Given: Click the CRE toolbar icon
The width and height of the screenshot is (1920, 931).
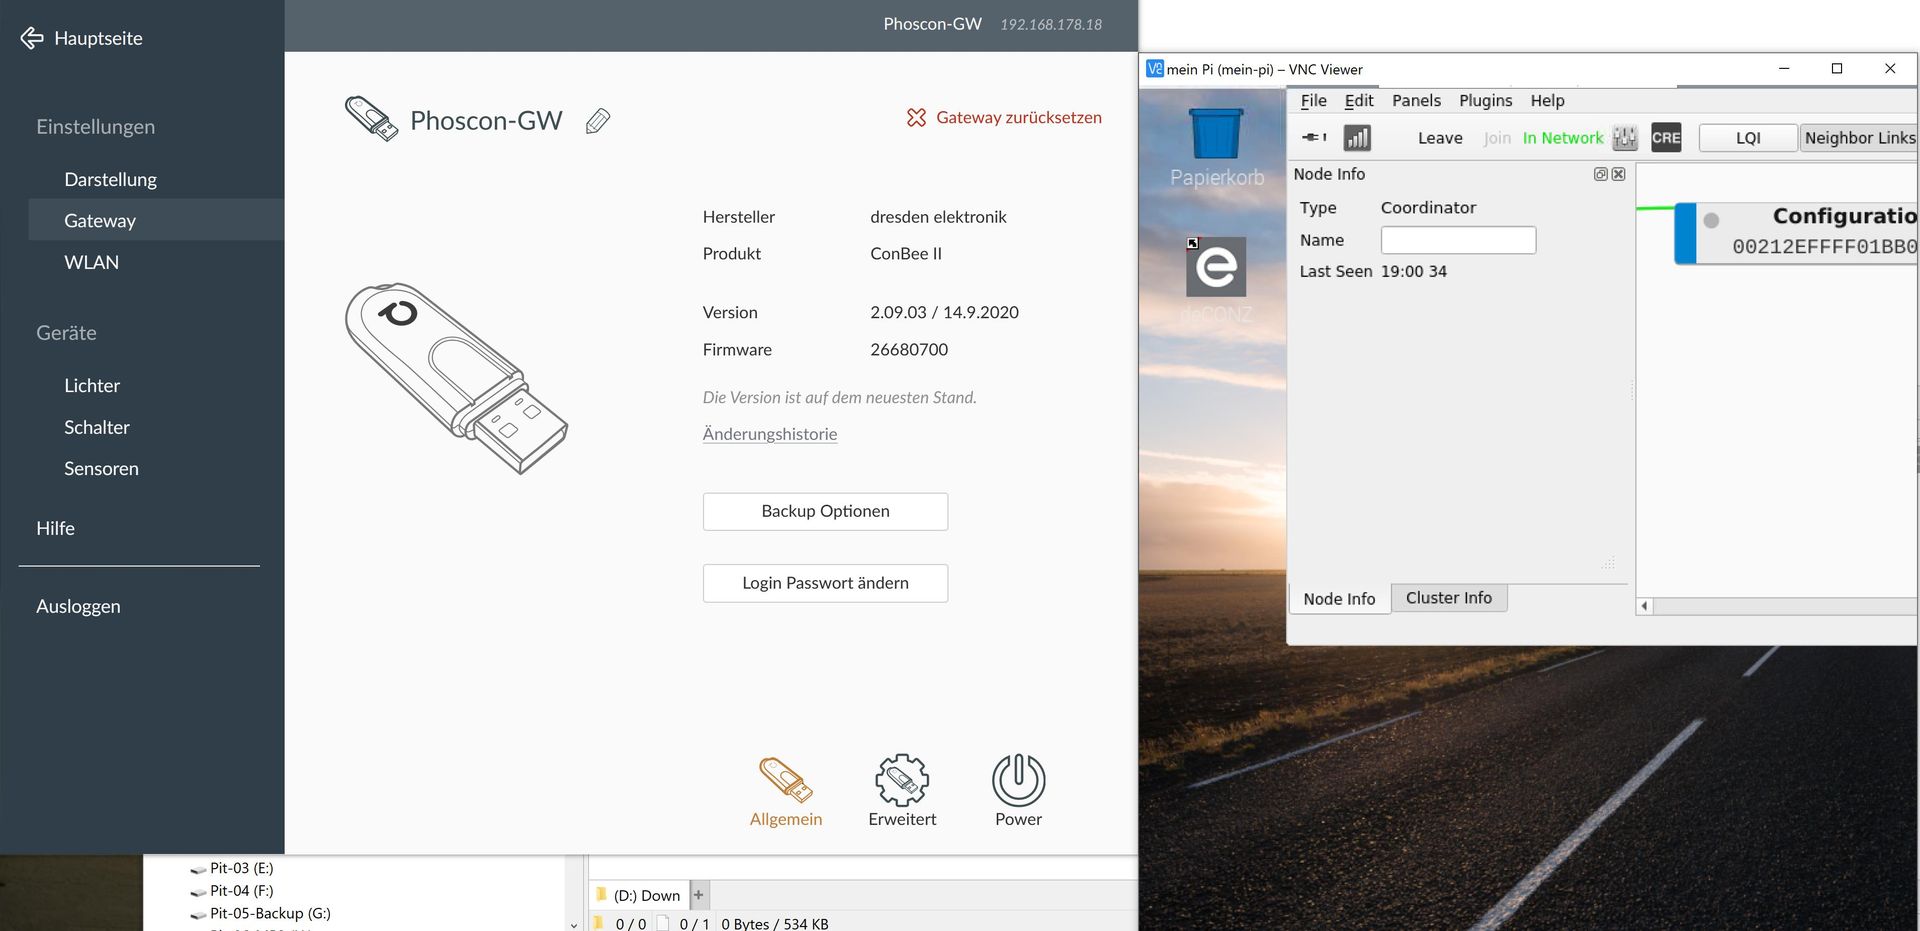Looking at the screenshot, I should pyautogui.click(x=1666, y=138).
